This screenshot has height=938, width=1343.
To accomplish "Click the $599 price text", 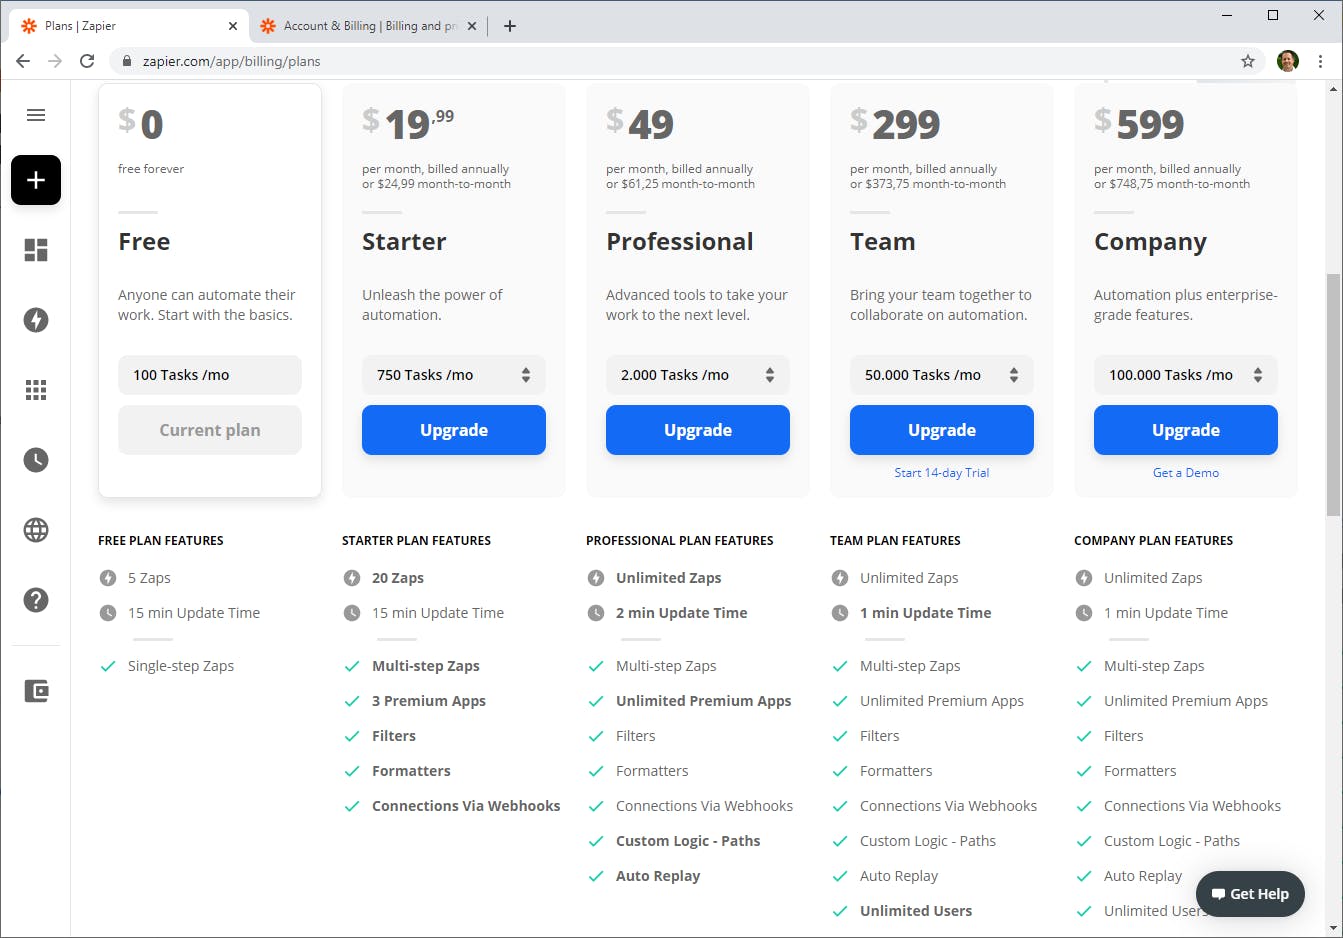I will click(x=1139, y=124).
